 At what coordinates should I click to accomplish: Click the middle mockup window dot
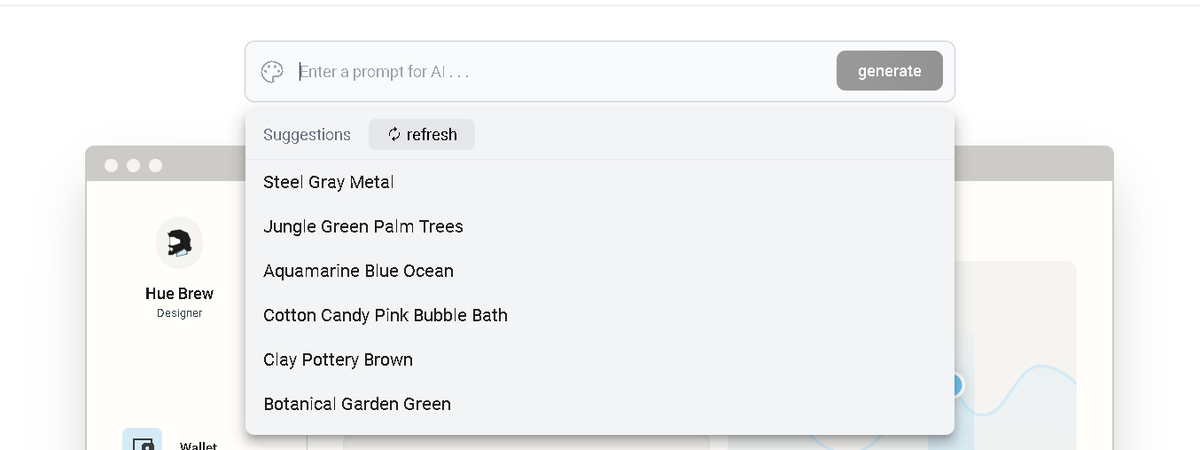click(x=133, y=165)
